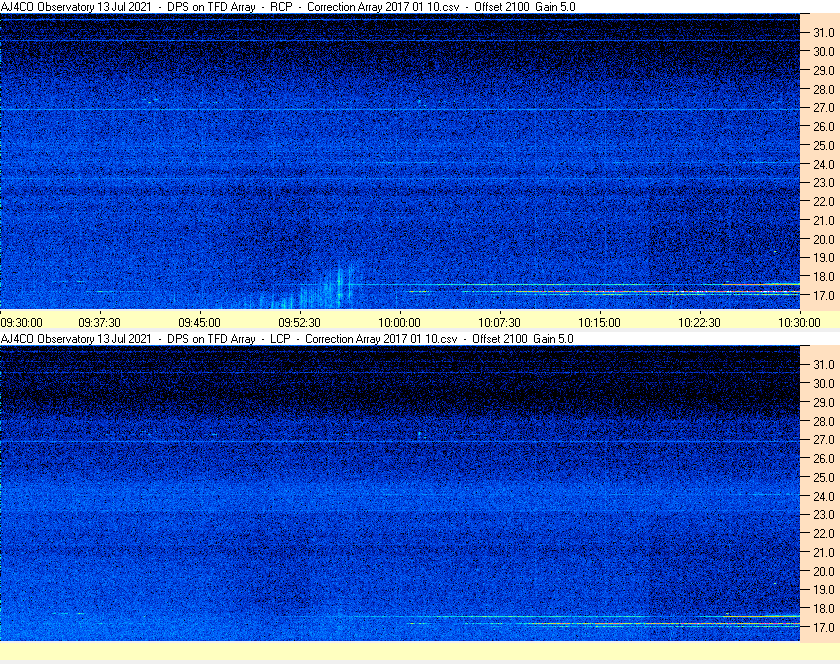
Task: Click the RCP spectrogram title text
Action: (288, 7)
